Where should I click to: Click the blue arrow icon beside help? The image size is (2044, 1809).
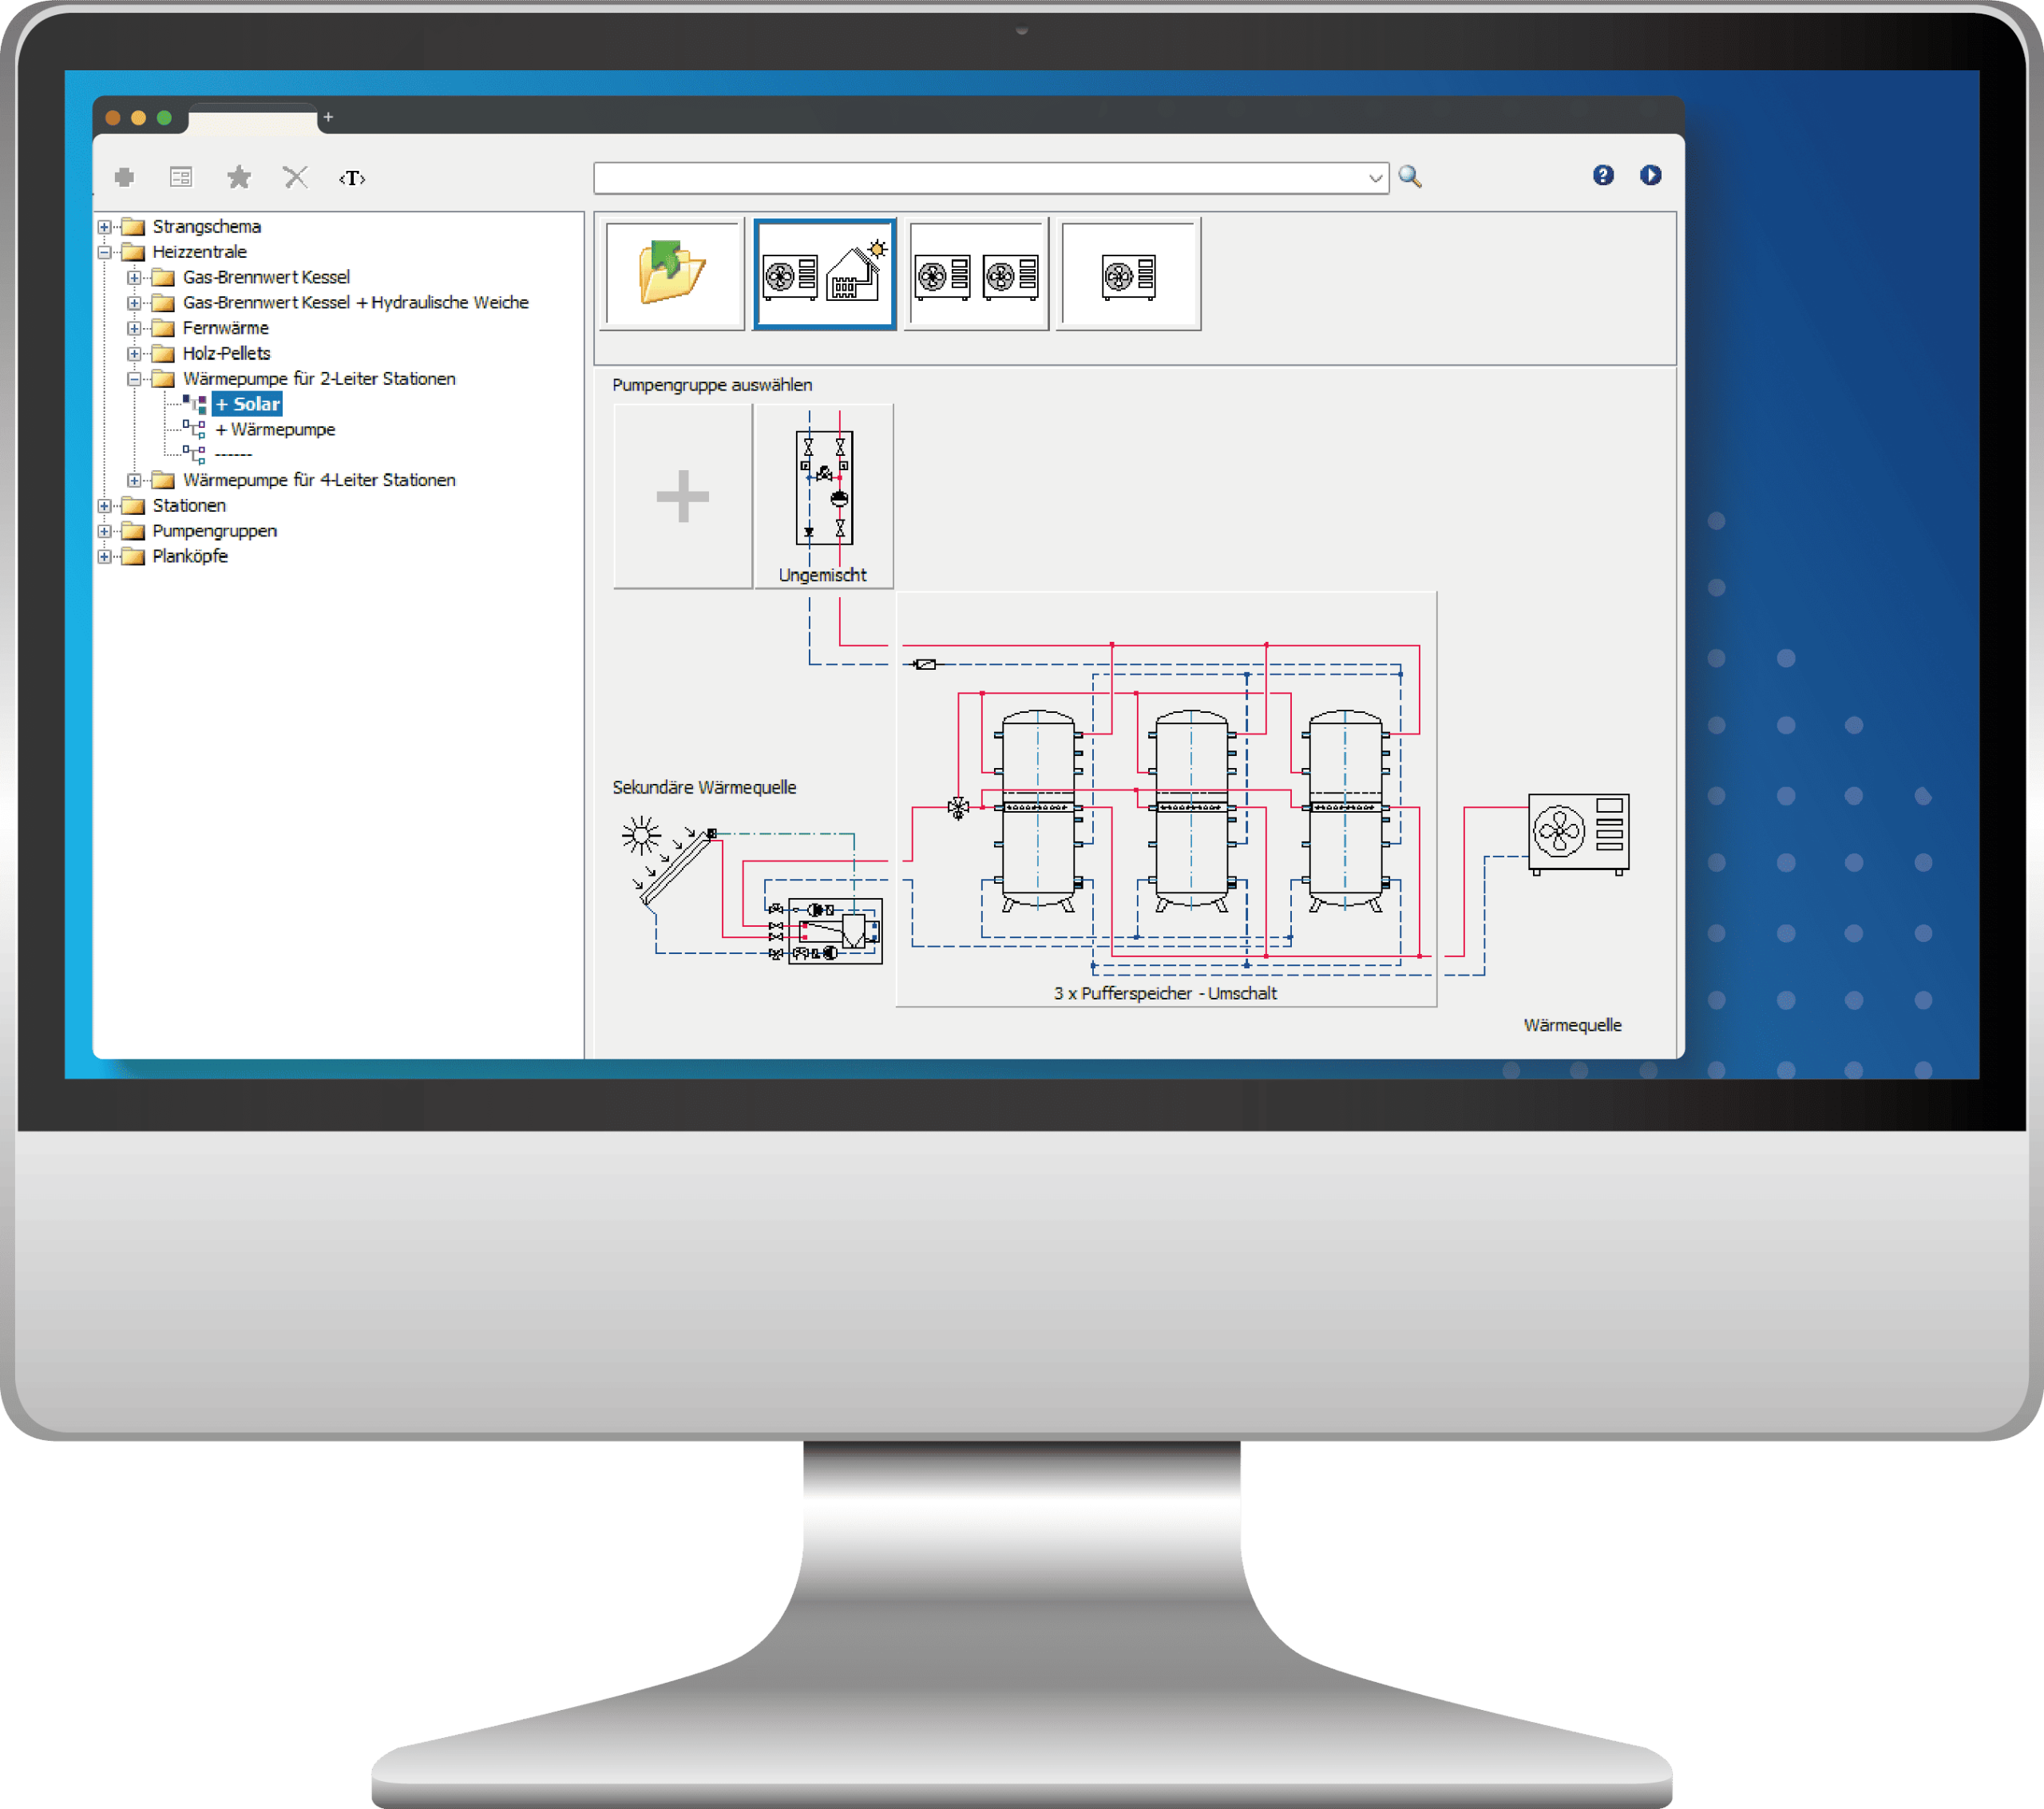[1651, 175]
